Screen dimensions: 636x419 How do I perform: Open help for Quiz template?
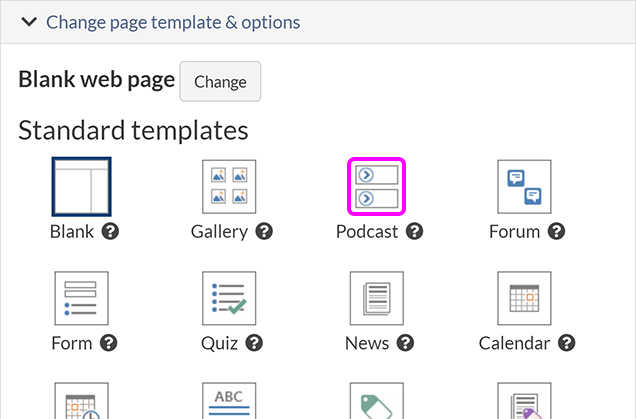pyautogui.click(x=255, y=344)
